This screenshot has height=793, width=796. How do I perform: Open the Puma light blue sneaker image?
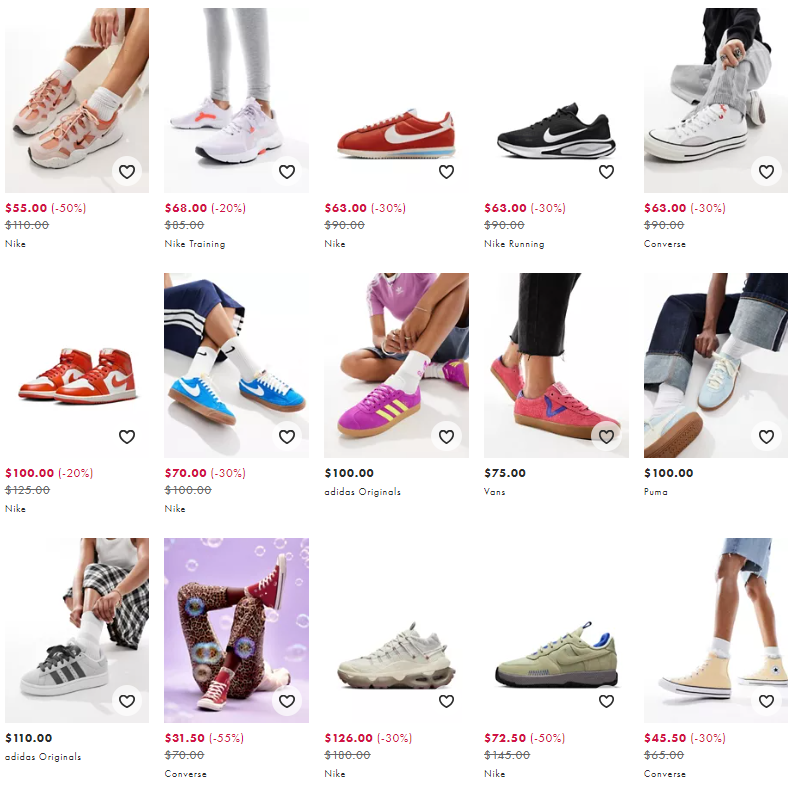click(716, 365)
